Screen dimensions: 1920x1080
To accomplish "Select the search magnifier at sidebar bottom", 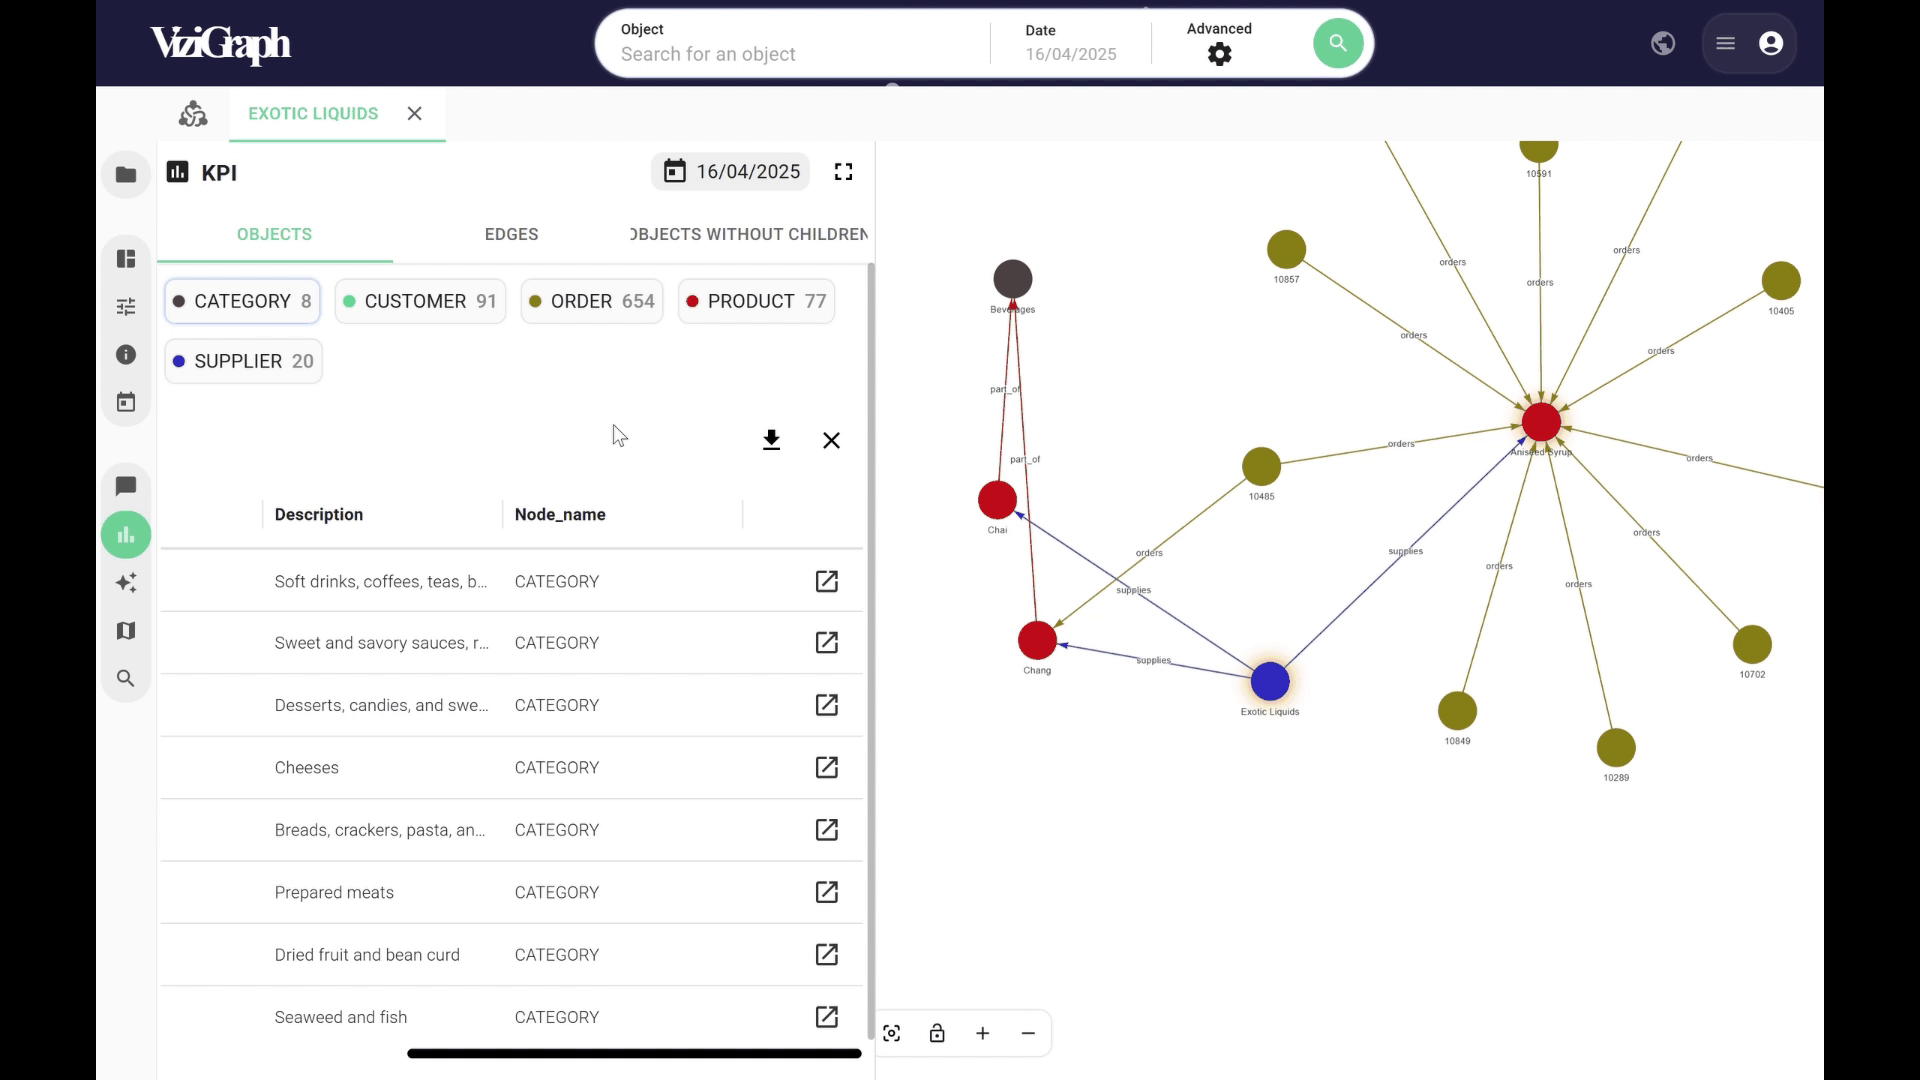I will [x=126, y=678].
